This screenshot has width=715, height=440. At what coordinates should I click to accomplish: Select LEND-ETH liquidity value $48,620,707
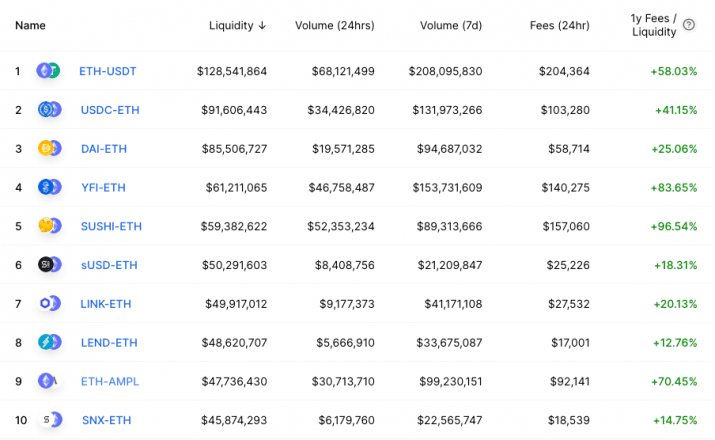tap(234, 342)
